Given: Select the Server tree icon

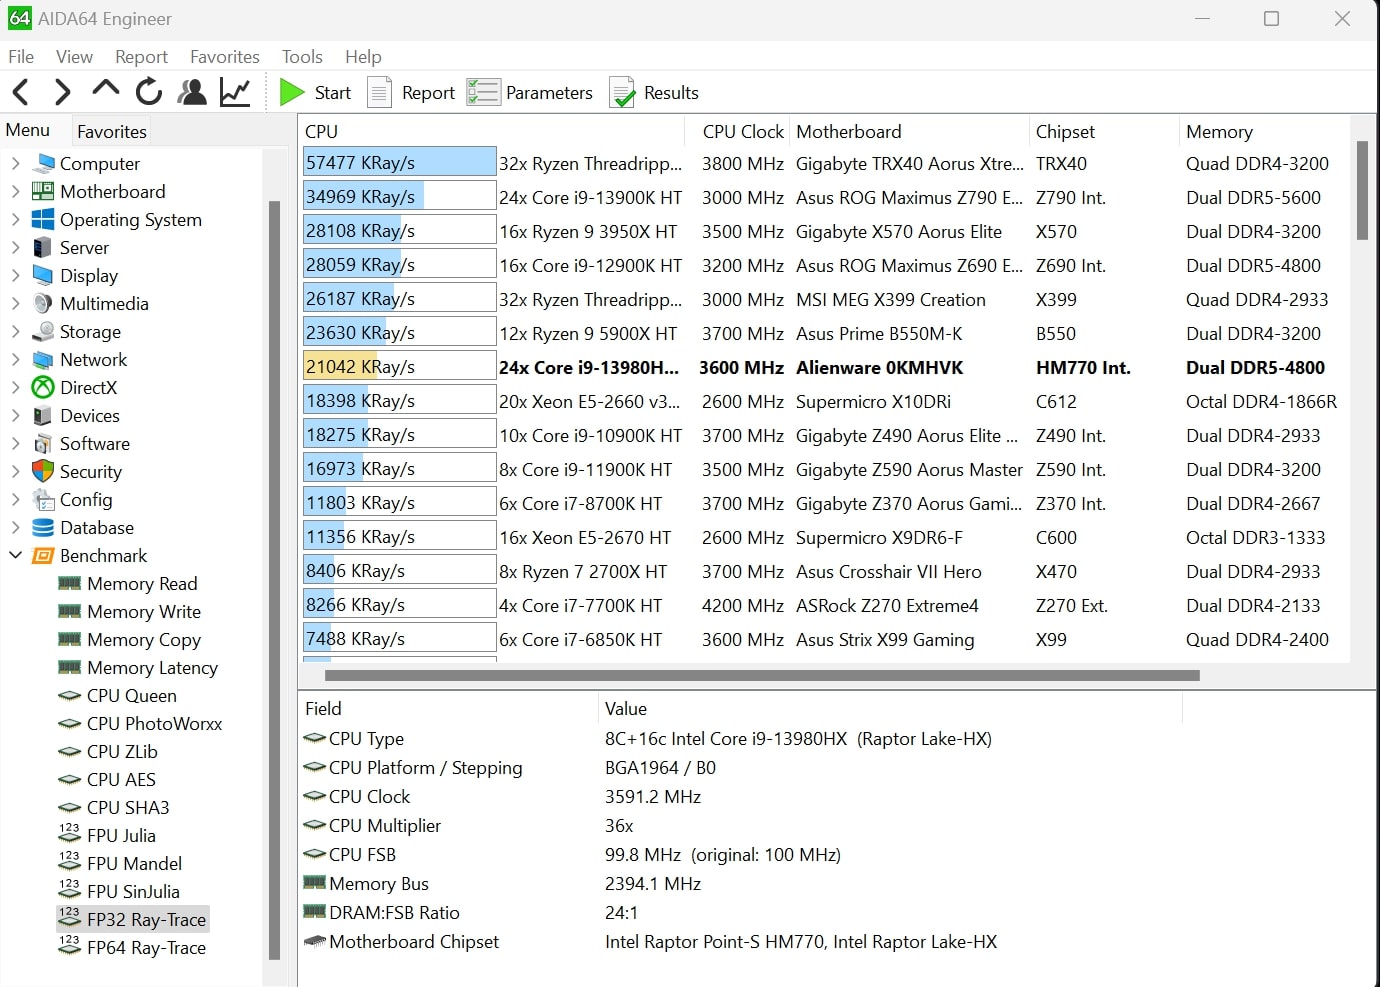Looking at the screenshot, I should pyautogui.click(x=42, y=247).
